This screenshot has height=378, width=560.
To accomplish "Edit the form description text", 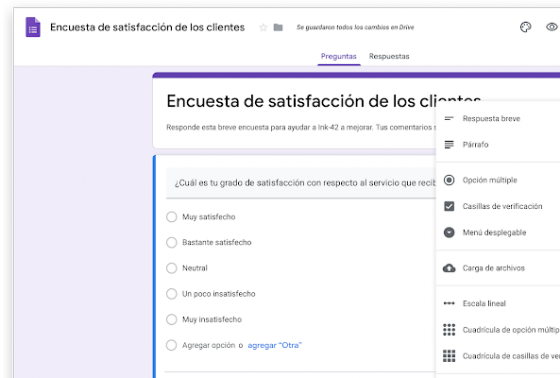I will pyautogui.click(x=301, y=128).
